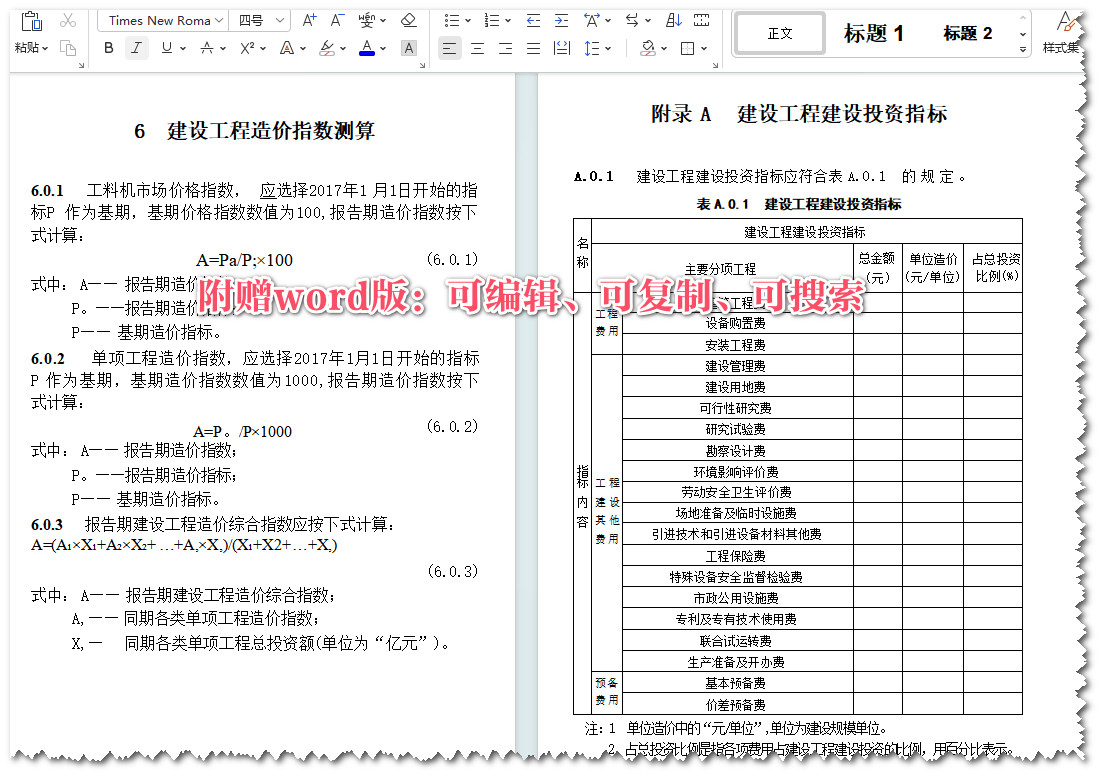Select the 标题 1 style
This screenshot has width=1104, height=778.
point(875,33)
